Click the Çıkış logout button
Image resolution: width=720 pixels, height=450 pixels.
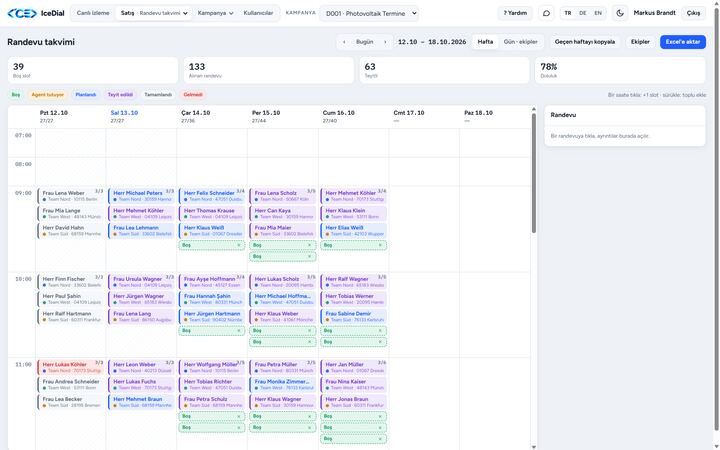693,13
